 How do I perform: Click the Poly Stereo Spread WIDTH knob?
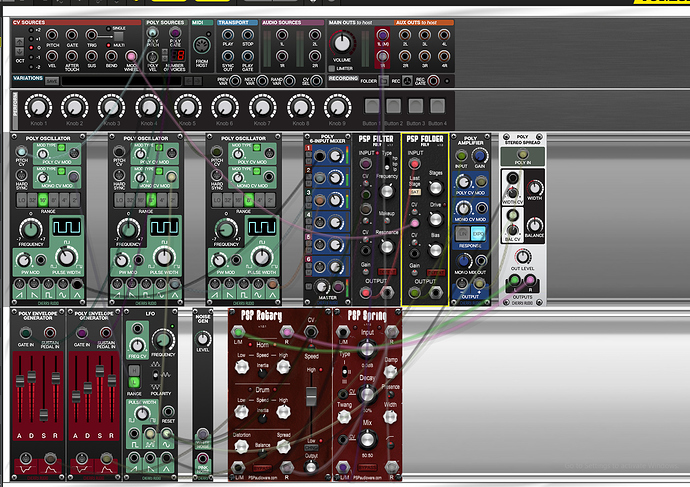coord(535,188)
